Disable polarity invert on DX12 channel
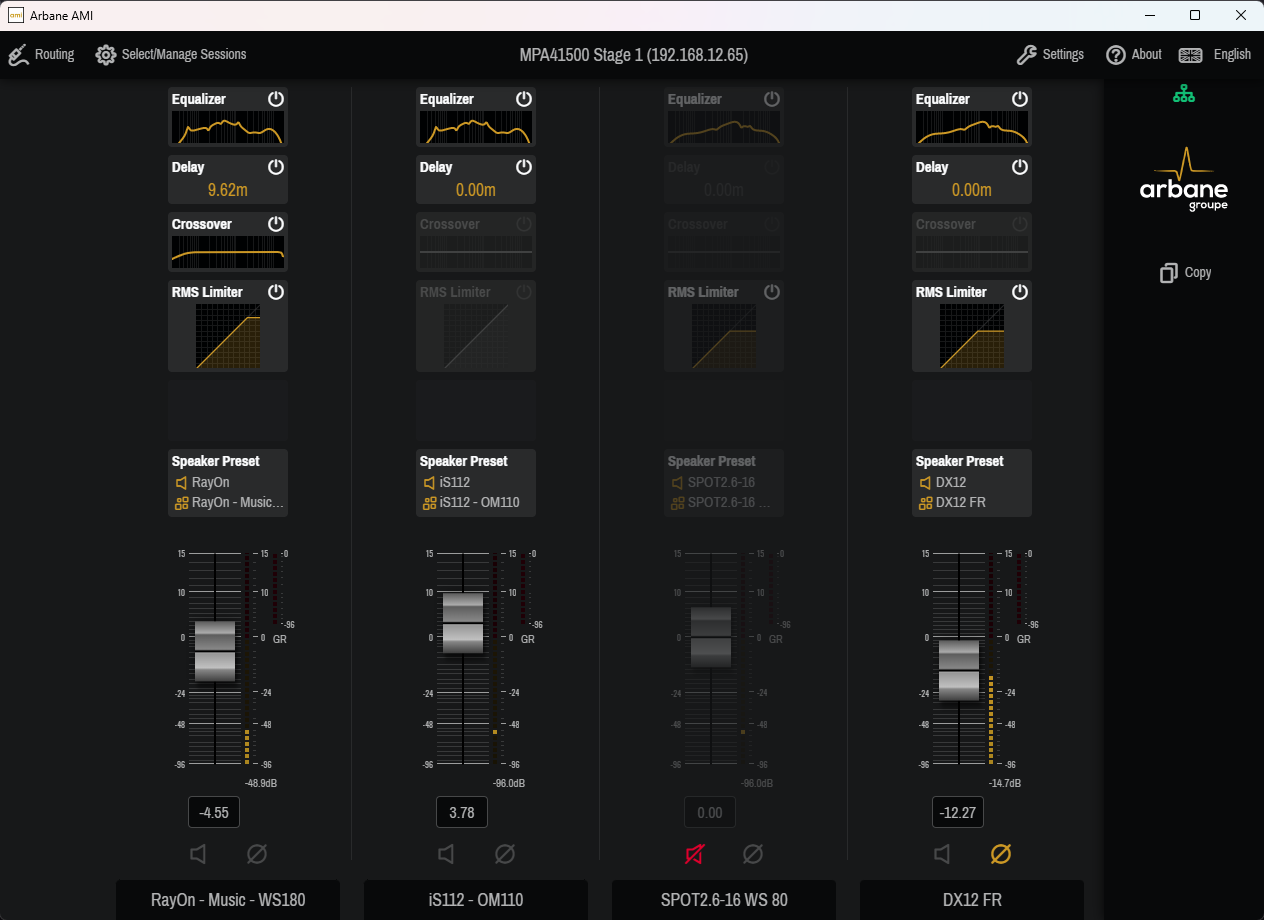 coord(1001,854)
